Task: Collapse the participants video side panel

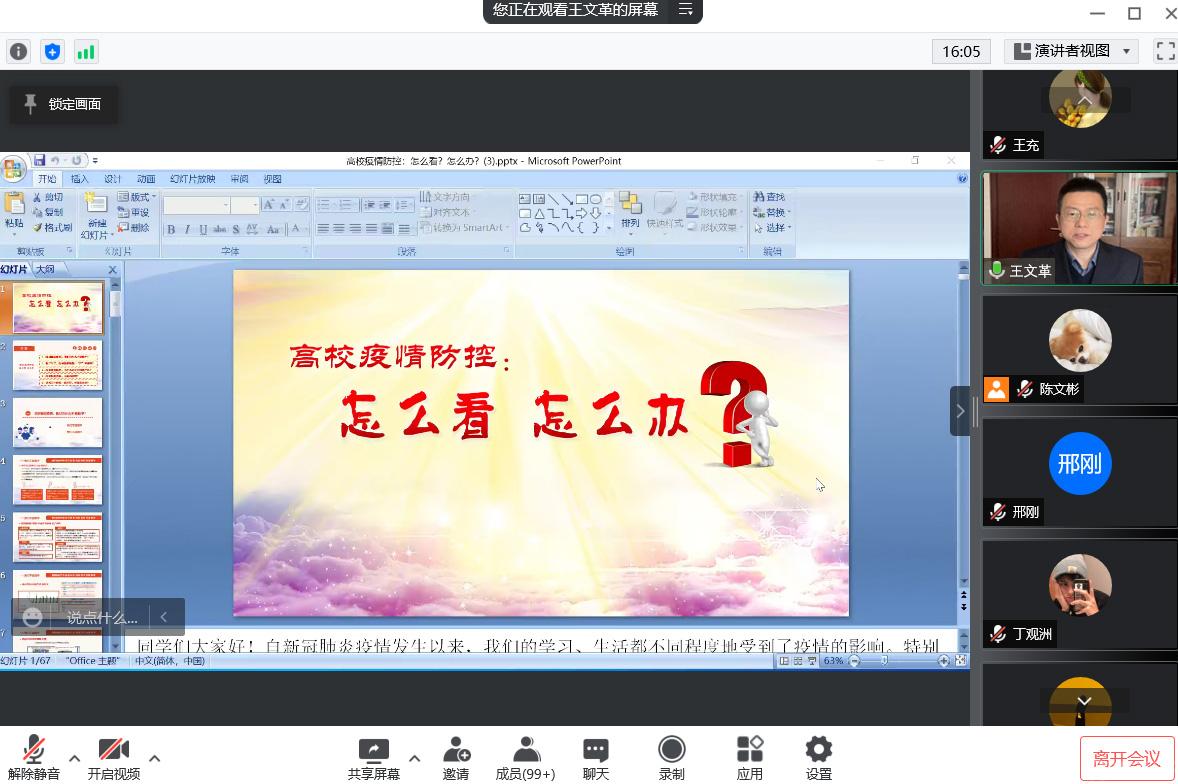Action: coord(960,411)
